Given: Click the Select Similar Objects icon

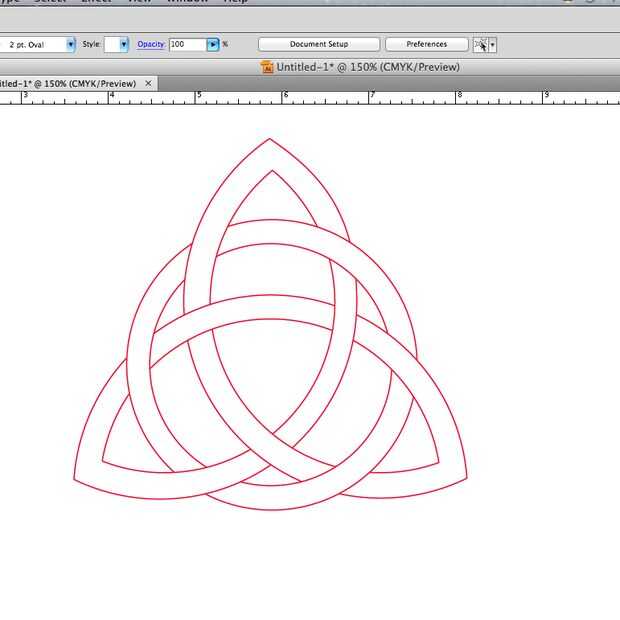Looking at the screenshot, I should point(481,45).
